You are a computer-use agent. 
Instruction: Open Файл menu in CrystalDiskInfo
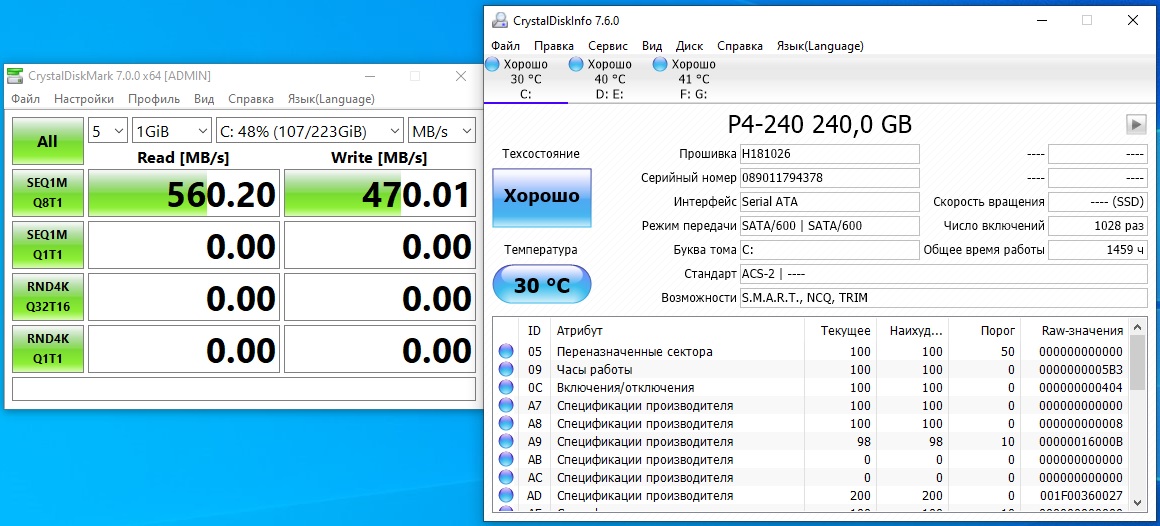pyautogui.click(x=505, y=46)
